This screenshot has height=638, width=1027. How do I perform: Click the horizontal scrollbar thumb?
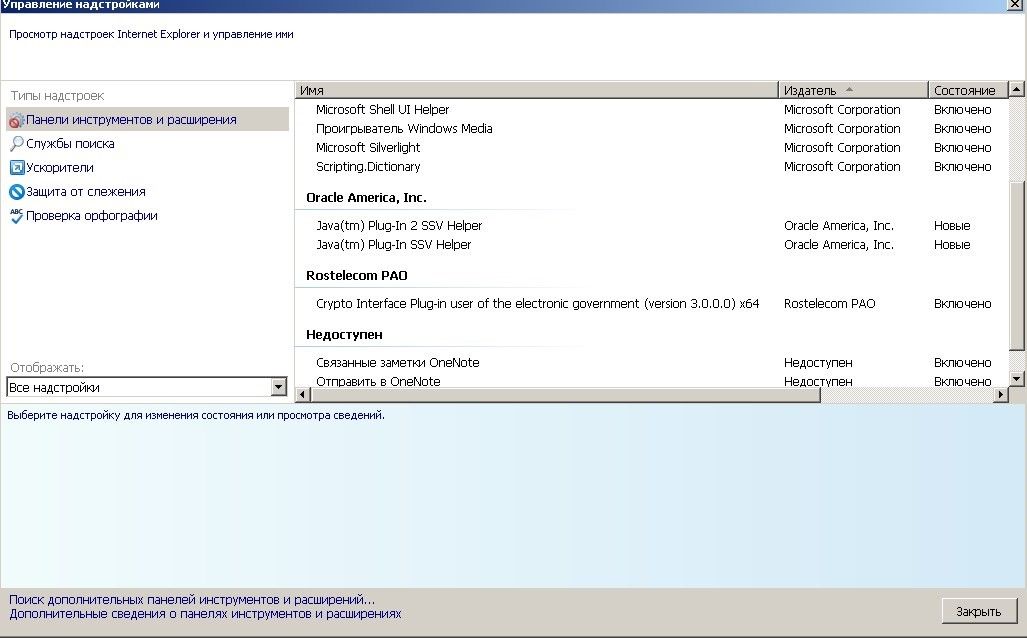pyautogui.click(x=566, y=394)
